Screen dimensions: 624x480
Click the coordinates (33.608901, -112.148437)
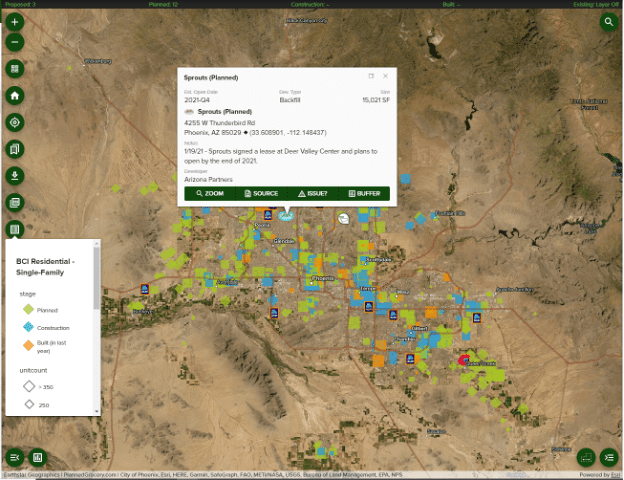pos(288,133)
